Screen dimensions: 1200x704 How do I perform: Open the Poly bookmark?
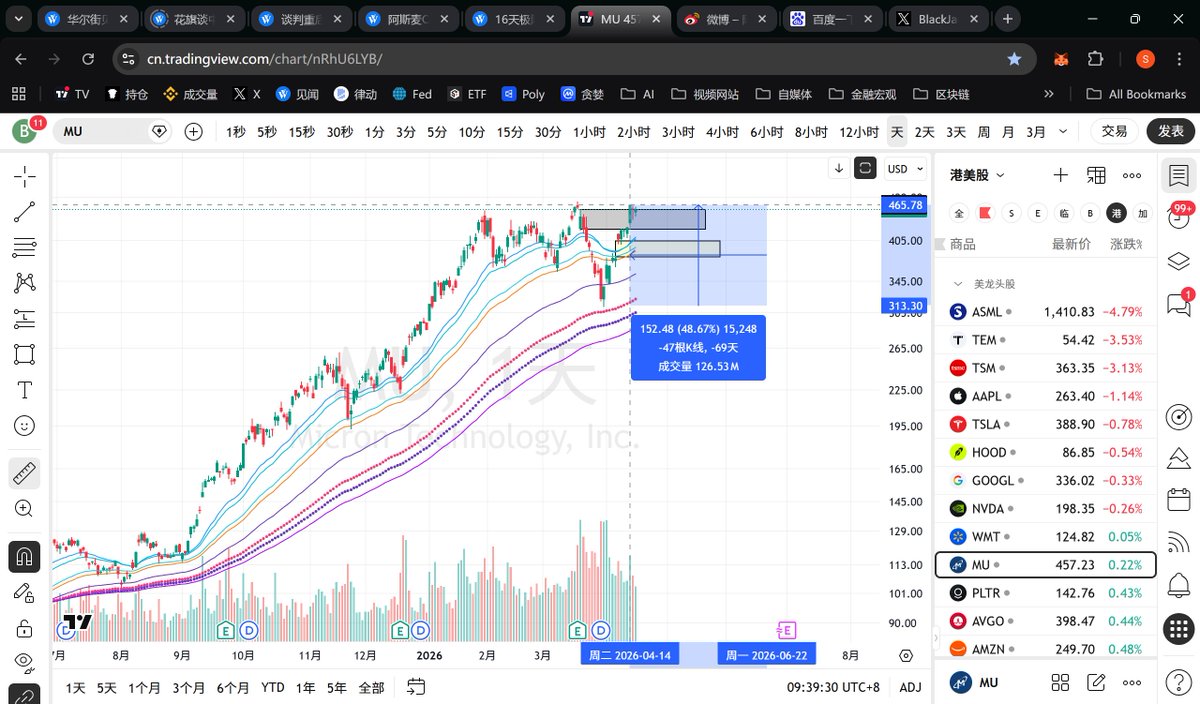tap(523, 94)
